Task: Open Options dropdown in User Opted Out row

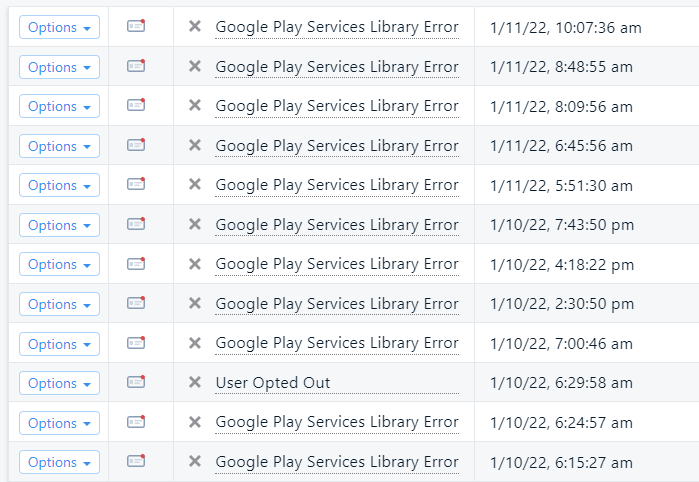Action: tap(59, 383)
